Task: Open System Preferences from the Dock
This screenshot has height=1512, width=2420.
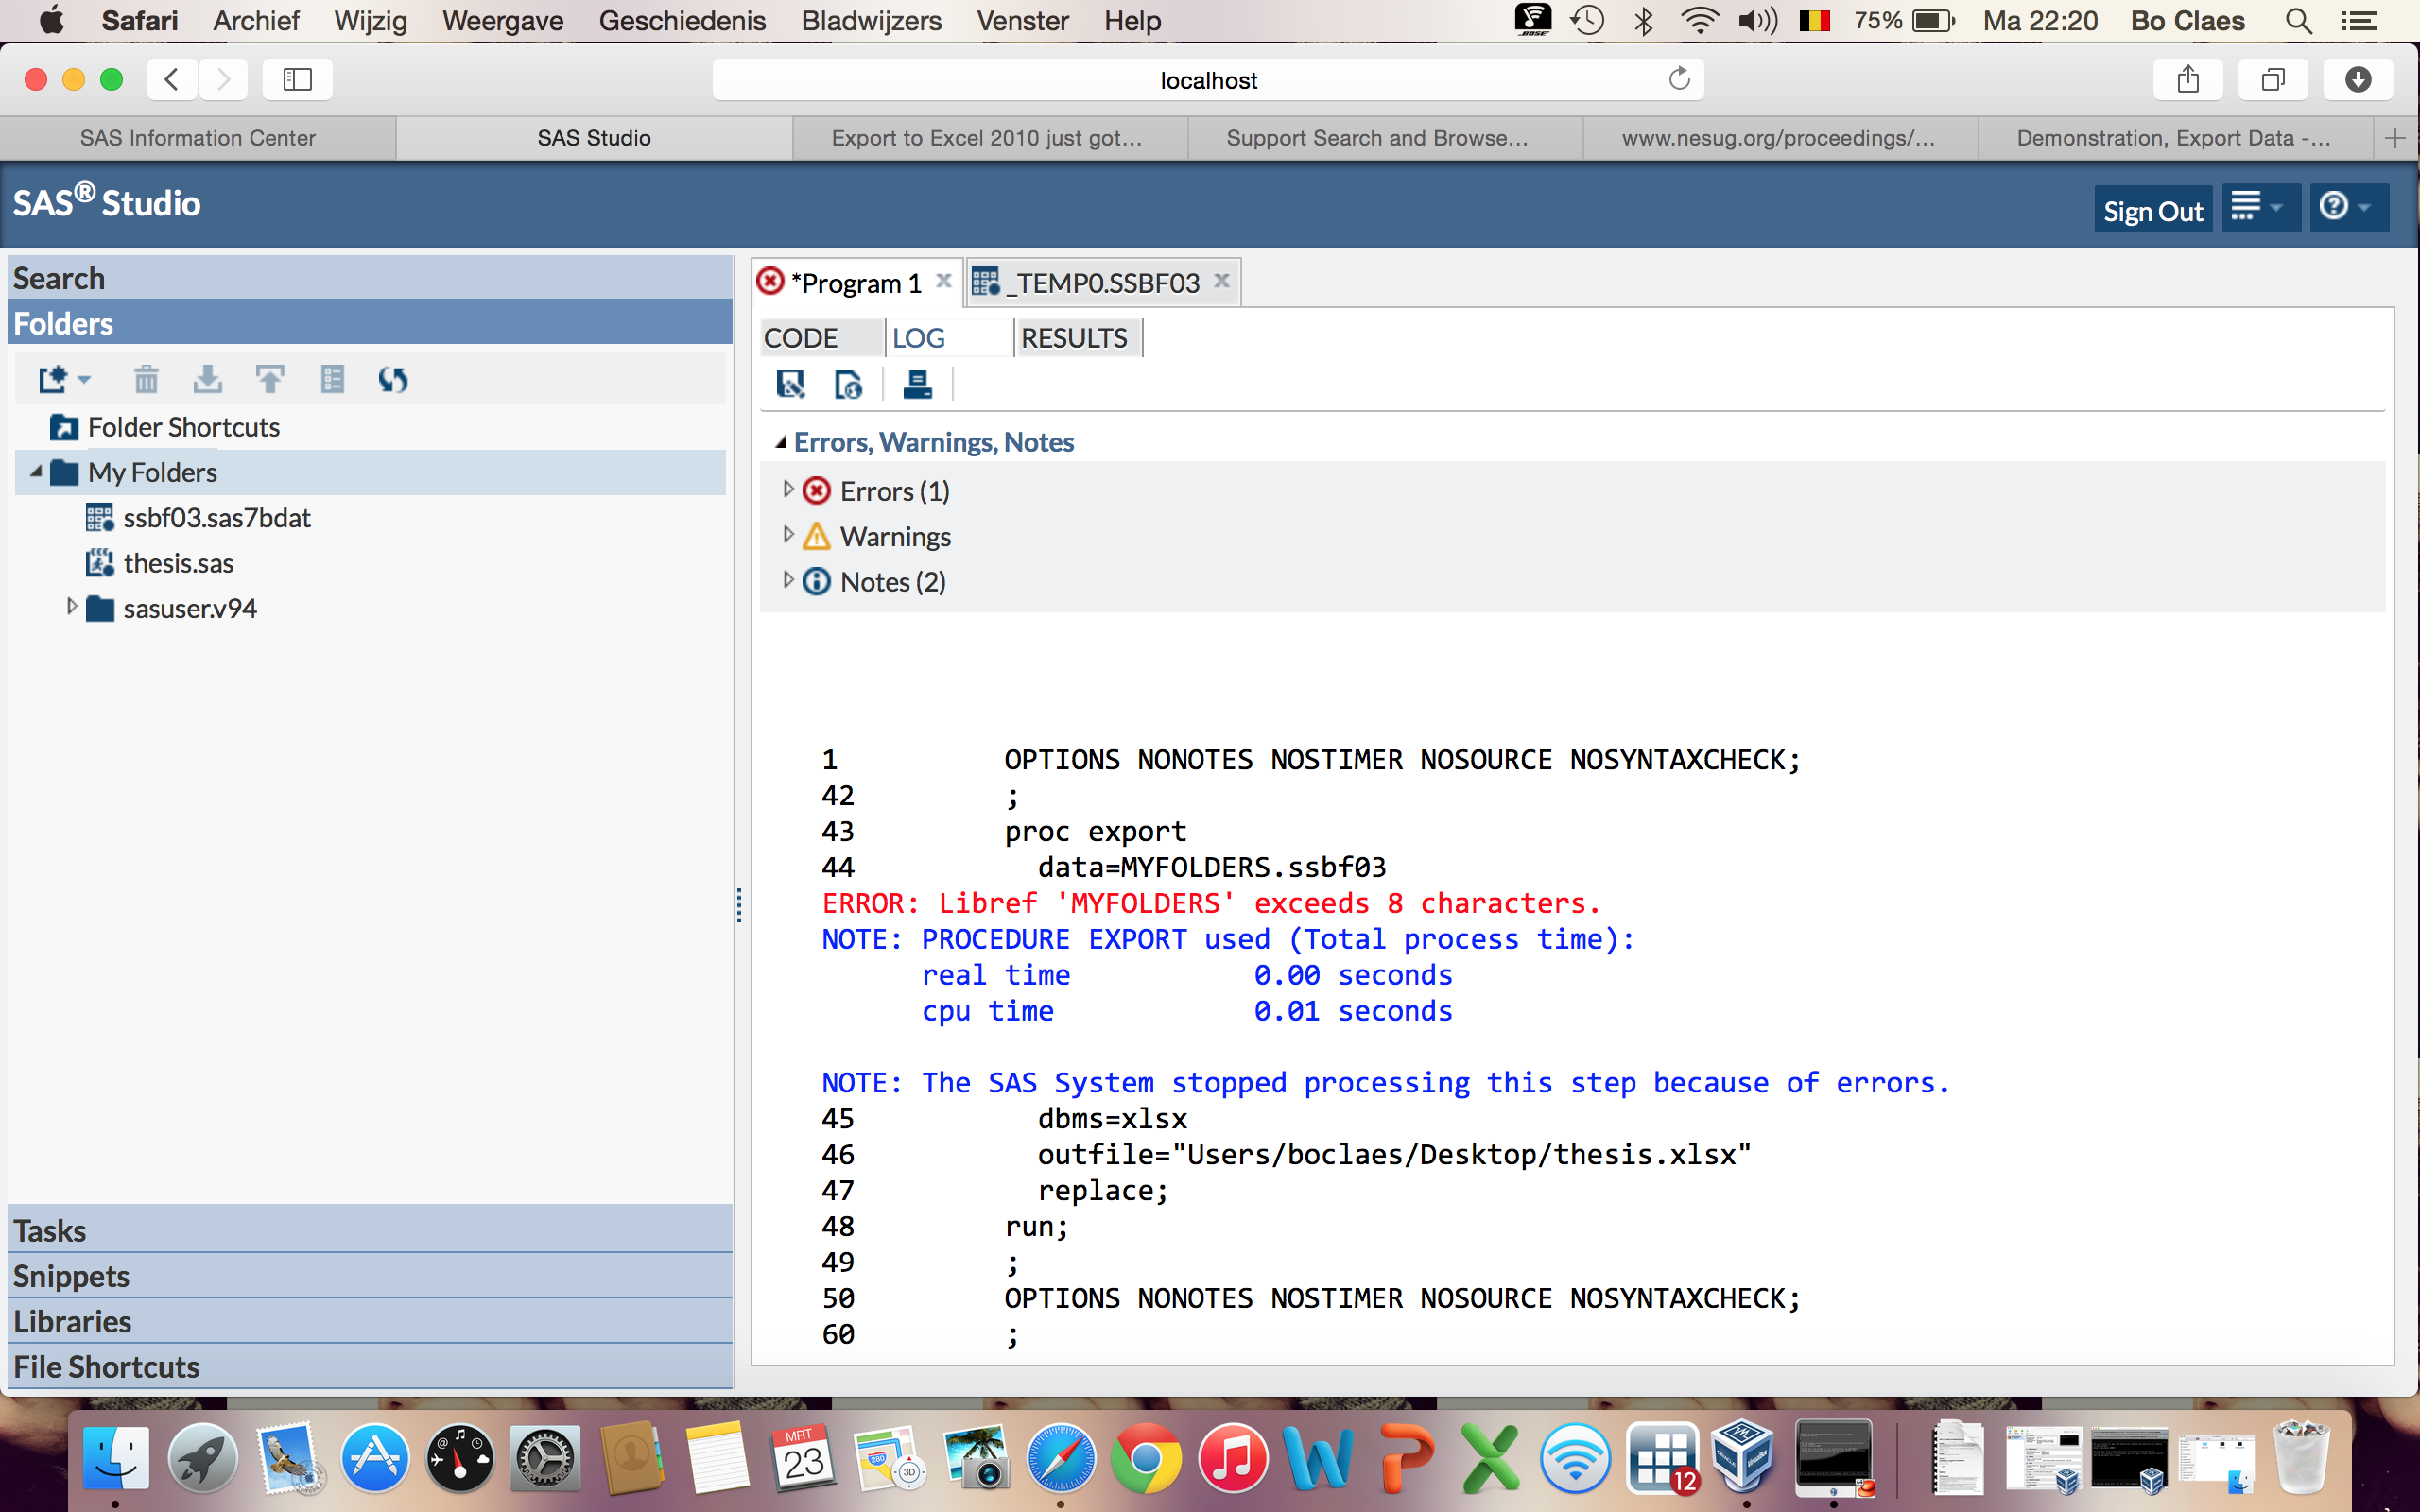Action: click(x=545, y=1459)
